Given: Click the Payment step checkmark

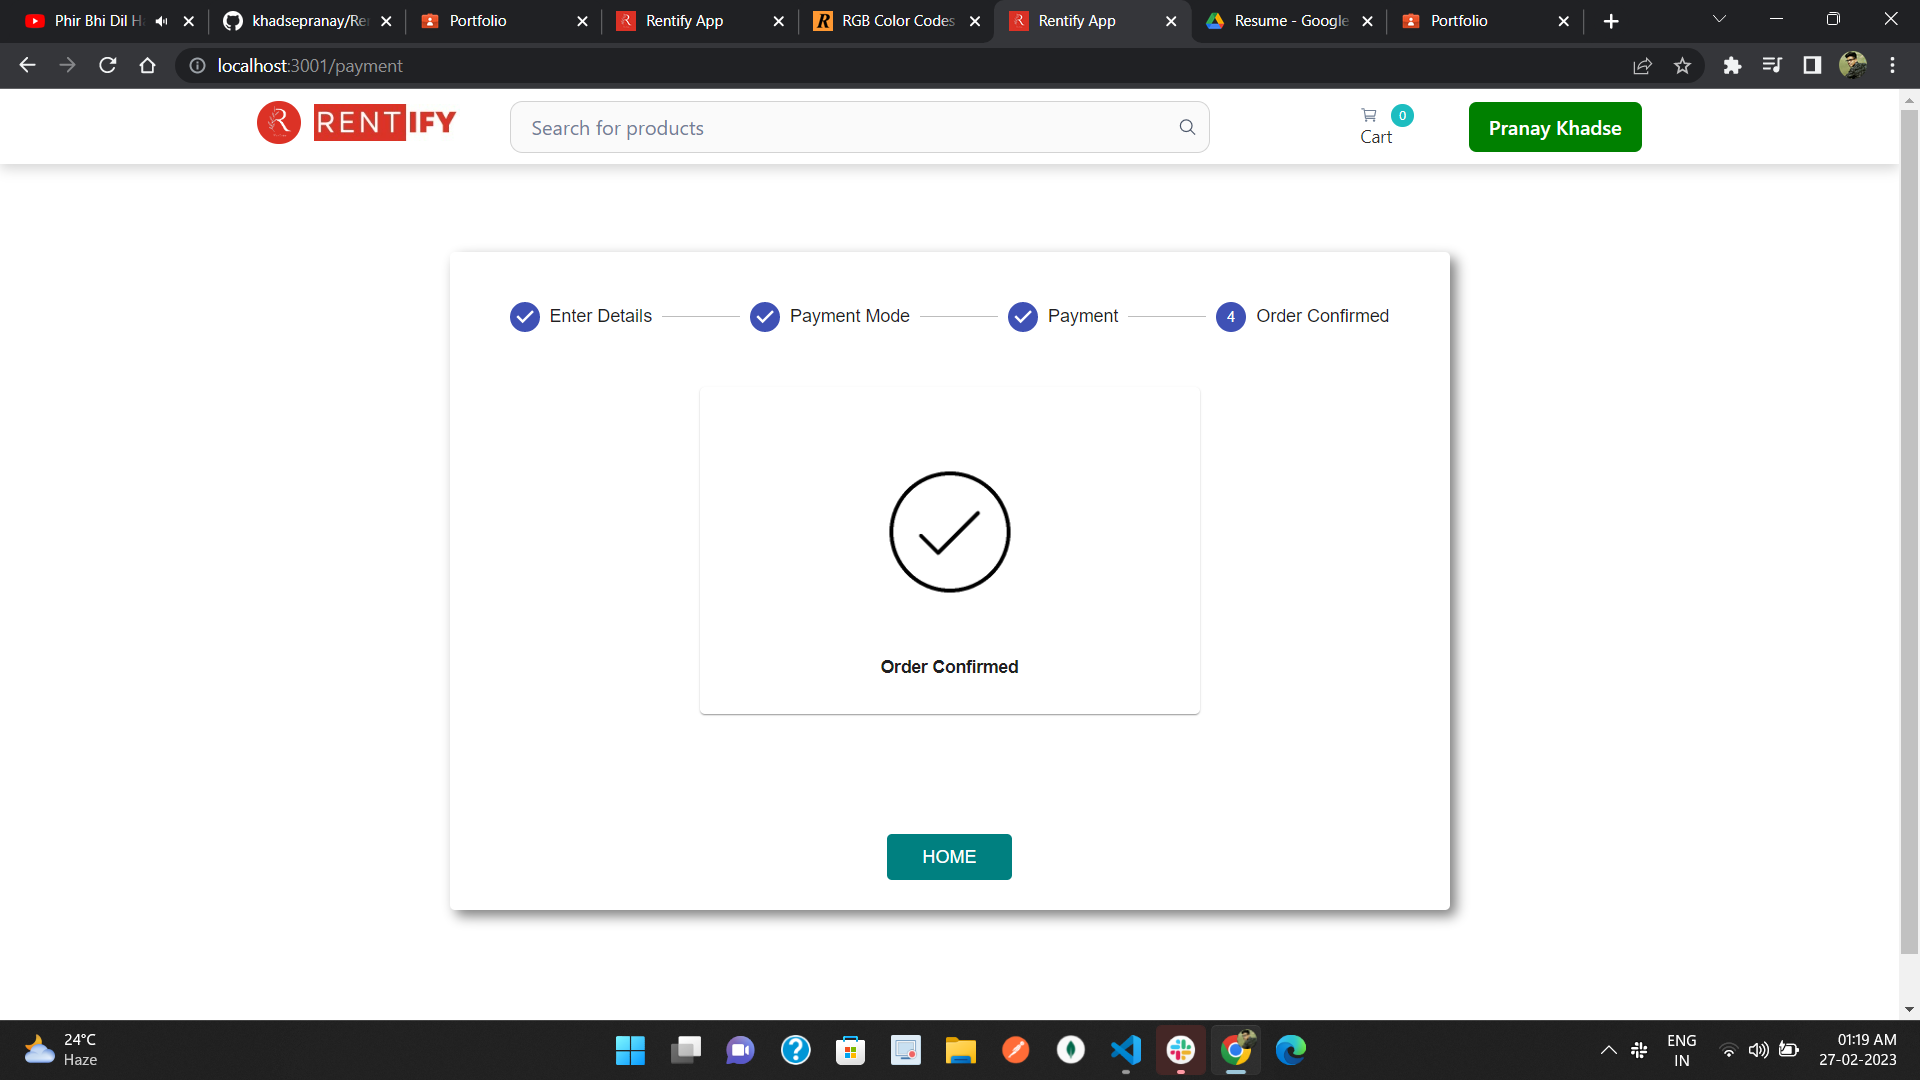Looking at the screenshot, I should coord(1023,317).
